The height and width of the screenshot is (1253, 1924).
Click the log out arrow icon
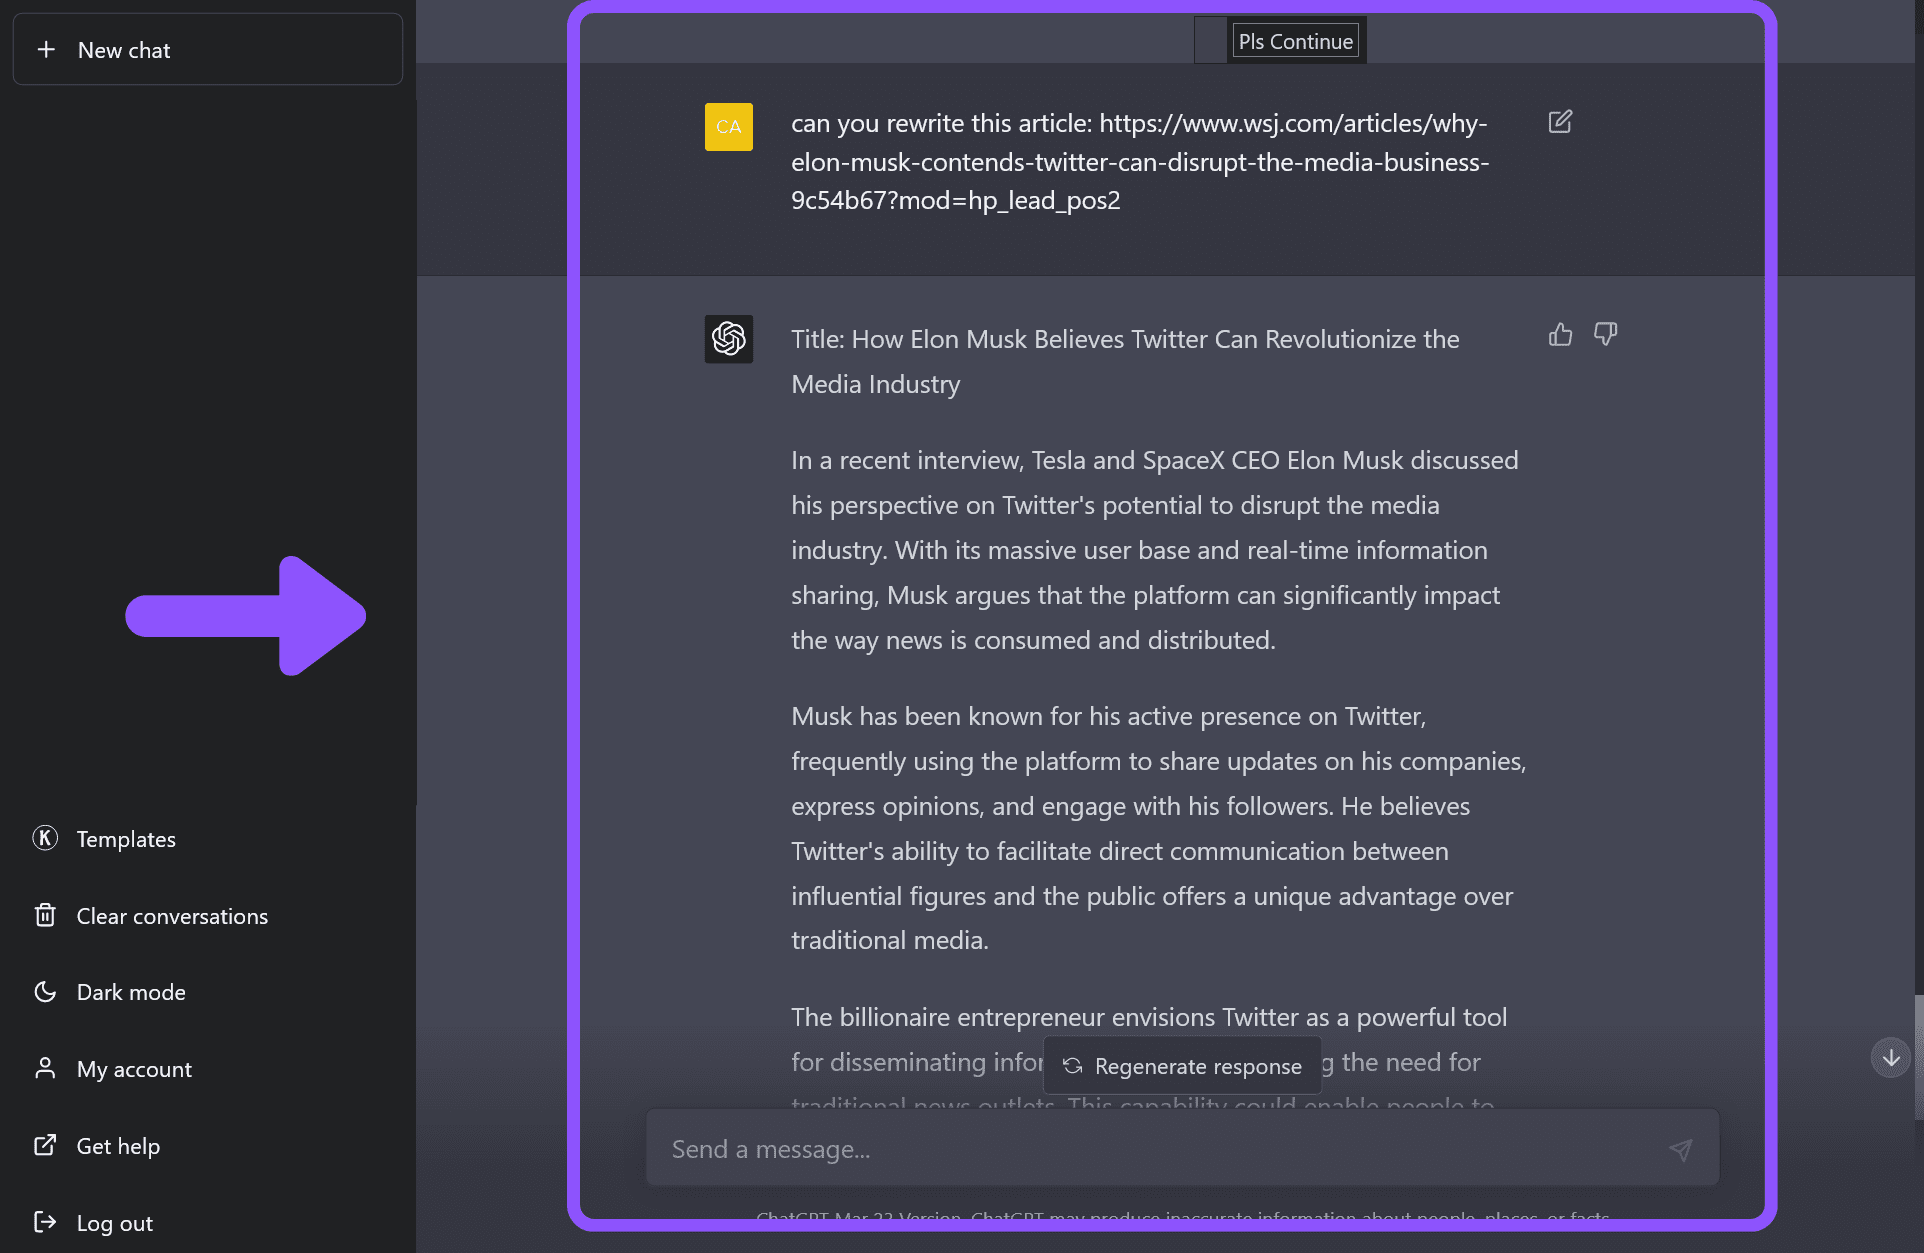click(45, 1222)
